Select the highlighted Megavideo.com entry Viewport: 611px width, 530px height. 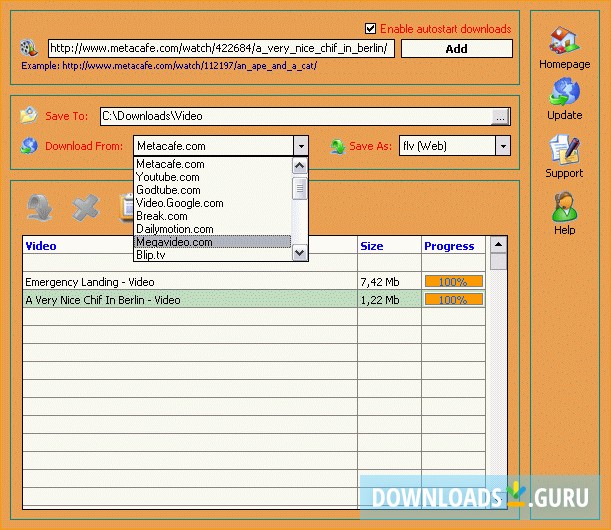pyautogui.click(x=213, y=242)
